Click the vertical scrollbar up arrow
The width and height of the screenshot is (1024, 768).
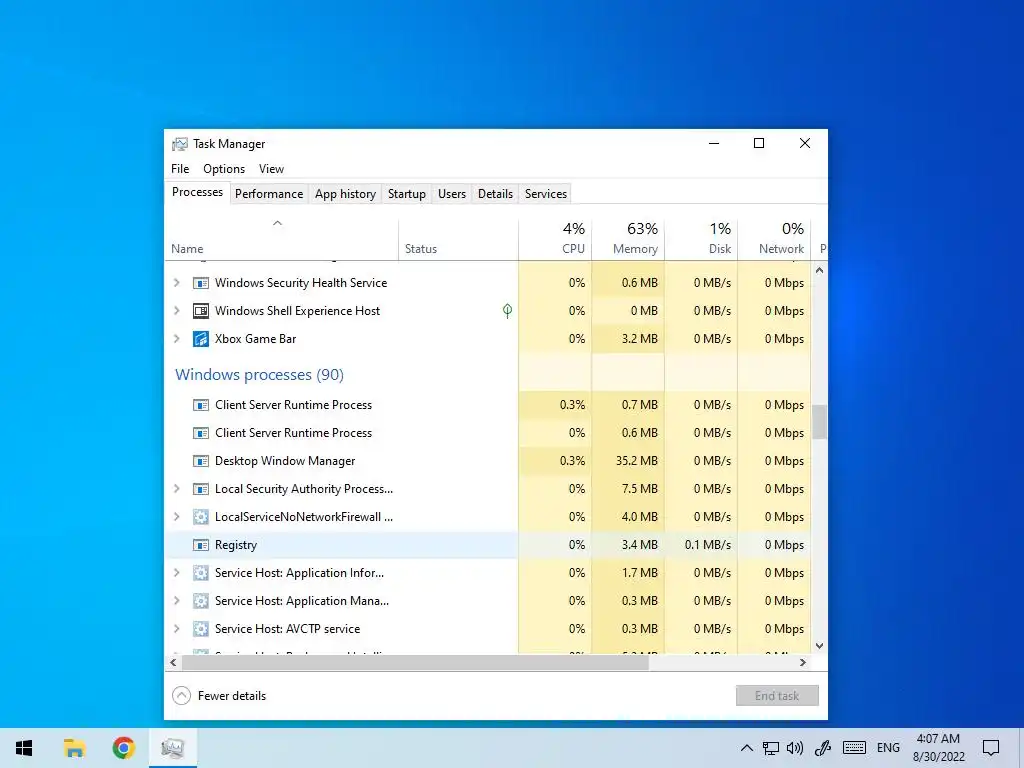(820, 270)
